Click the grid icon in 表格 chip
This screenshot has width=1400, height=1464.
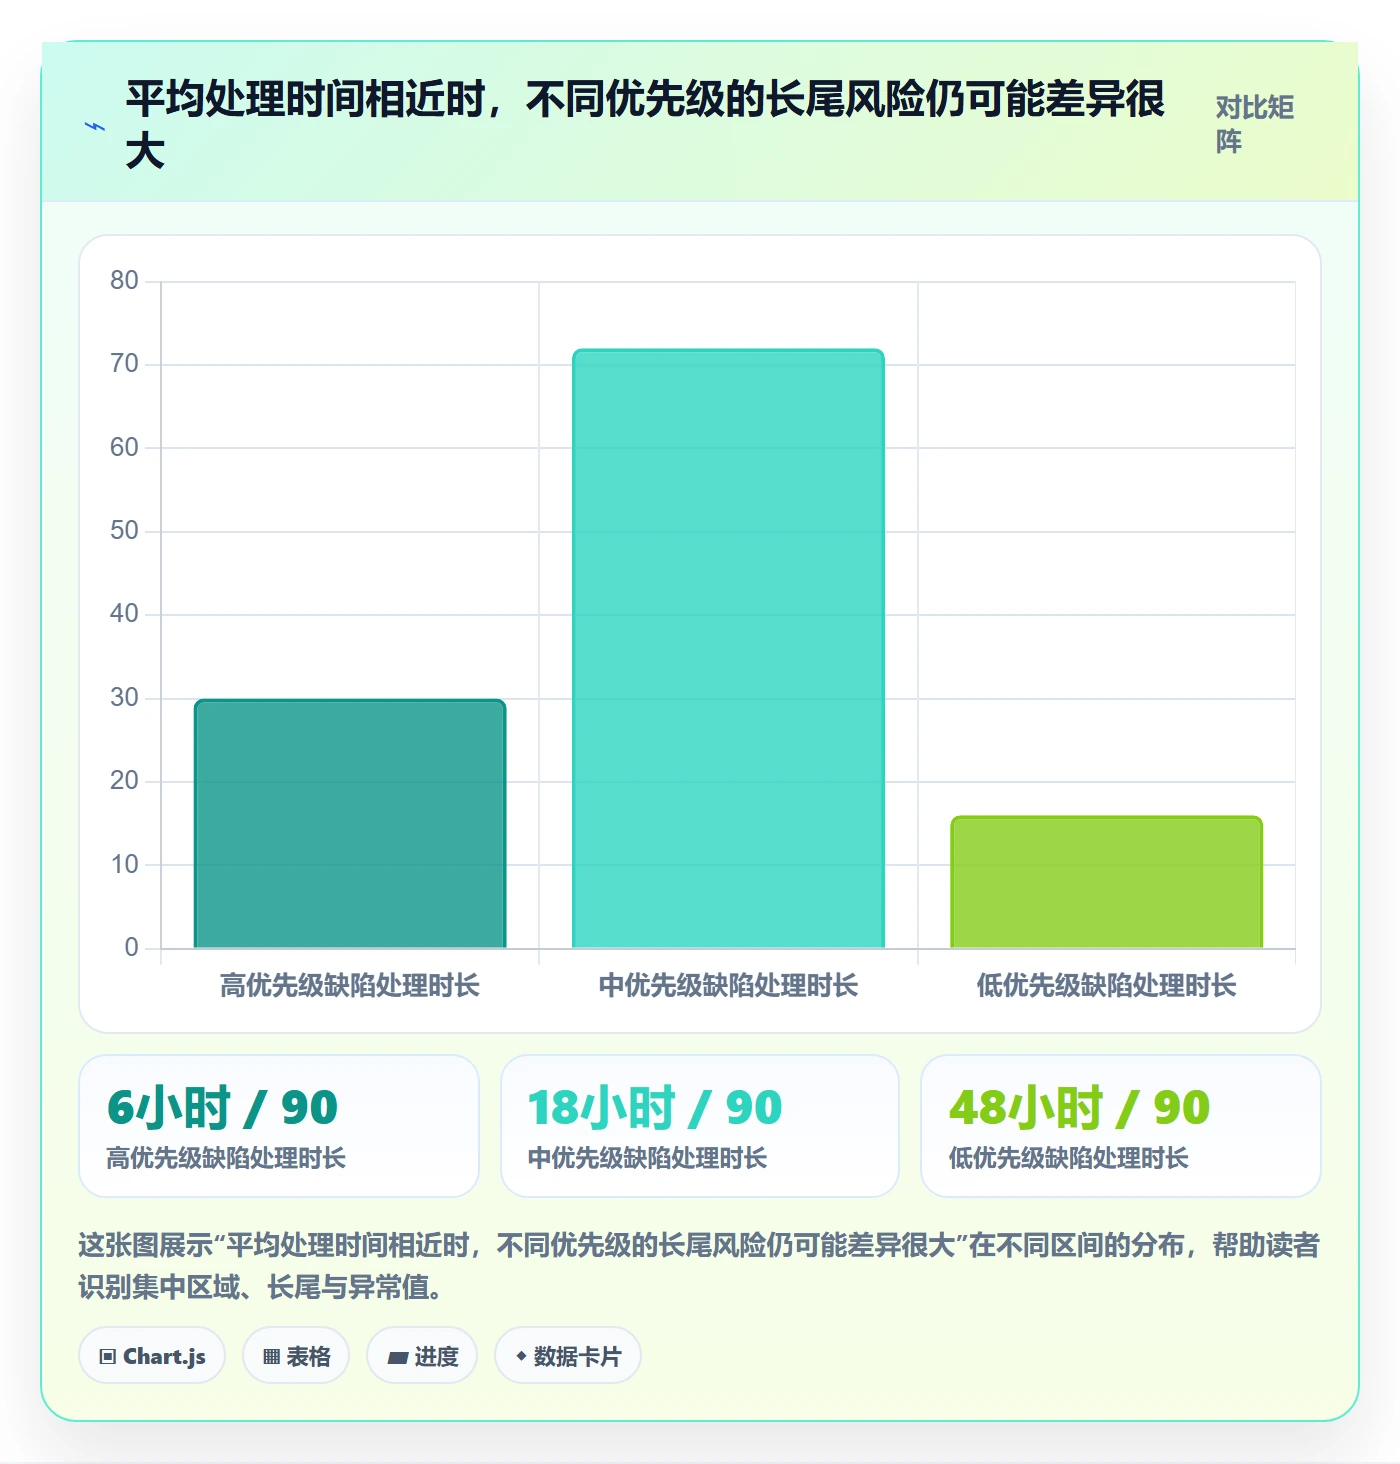tap(271, 1357)
